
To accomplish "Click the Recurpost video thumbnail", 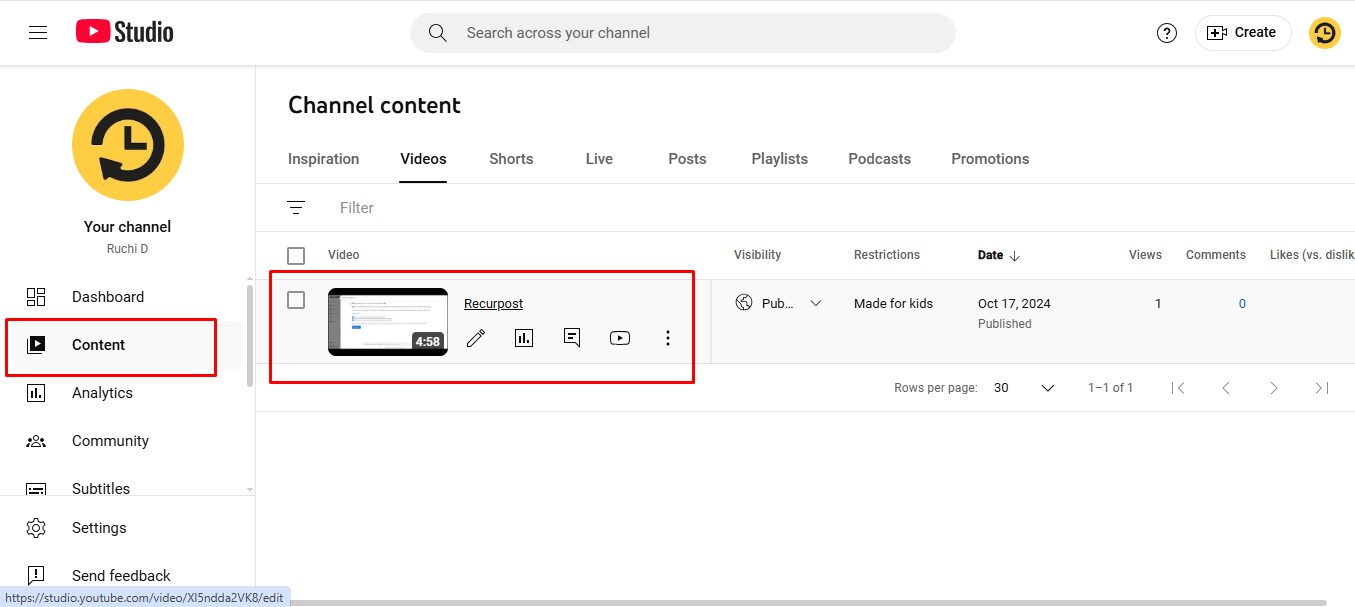I will (x=388, y=321).
